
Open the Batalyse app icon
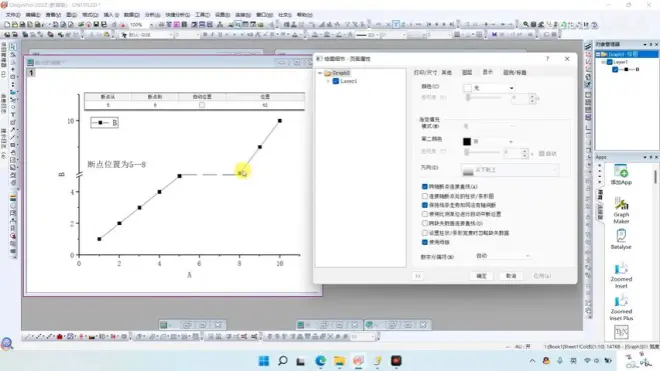(x=621, y=239)
